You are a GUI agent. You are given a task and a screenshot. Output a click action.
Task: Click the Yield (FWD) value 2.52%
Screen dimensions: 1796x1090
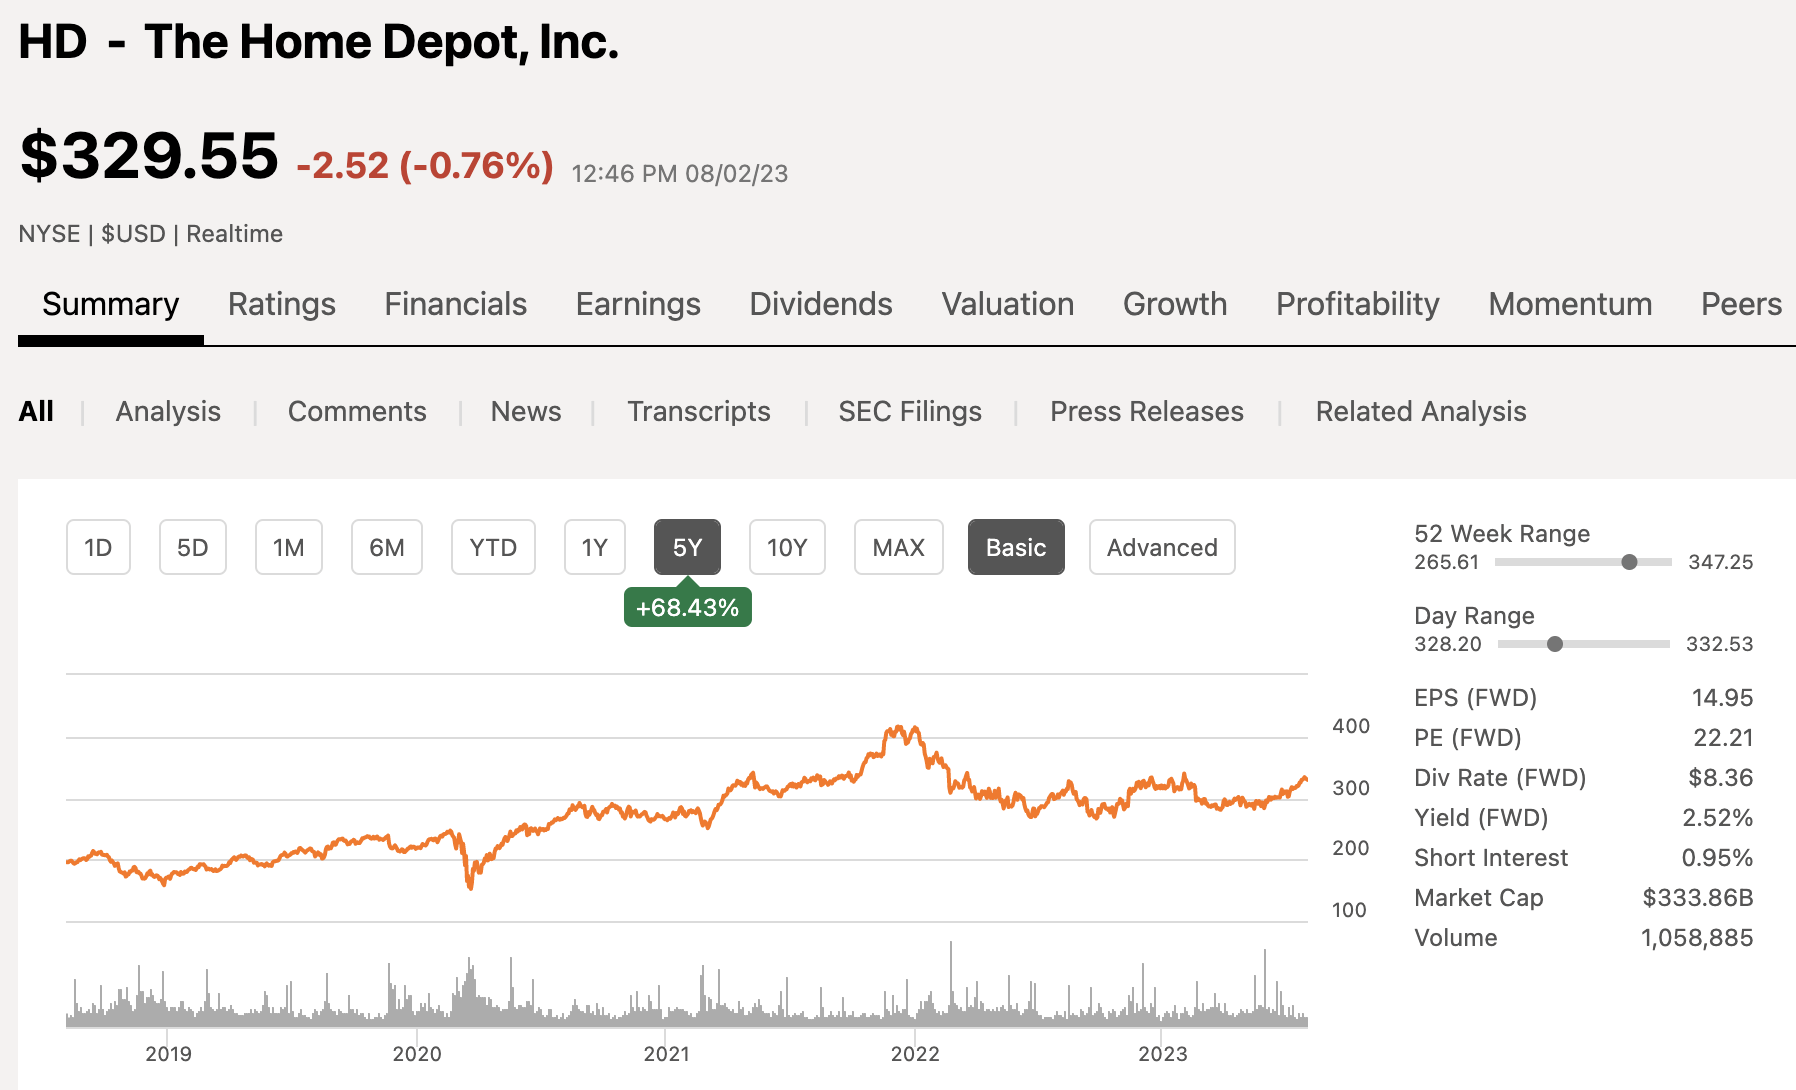(x=1718, y=817)
